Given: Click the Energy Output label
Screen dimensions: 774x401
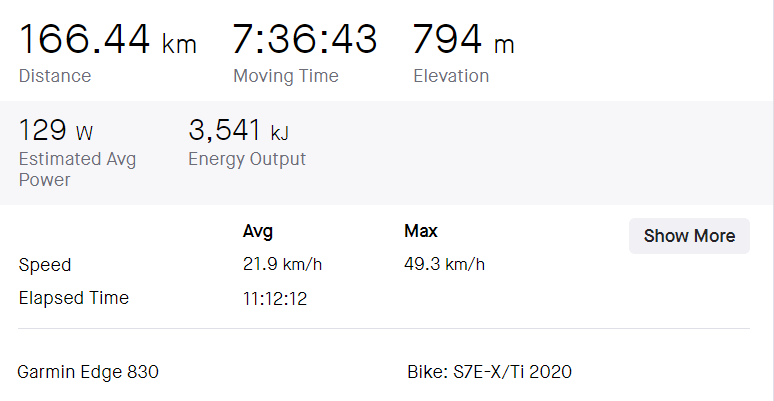Looking at the screenshot, I should click(247, 160).
